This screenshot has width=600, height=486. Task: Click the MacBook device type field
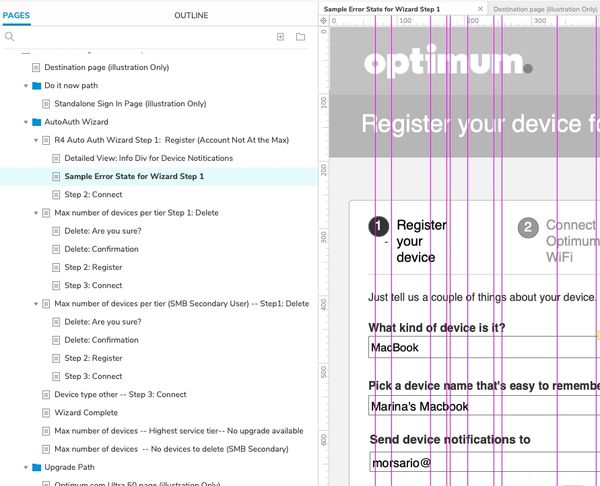click(x=480, y=348)
